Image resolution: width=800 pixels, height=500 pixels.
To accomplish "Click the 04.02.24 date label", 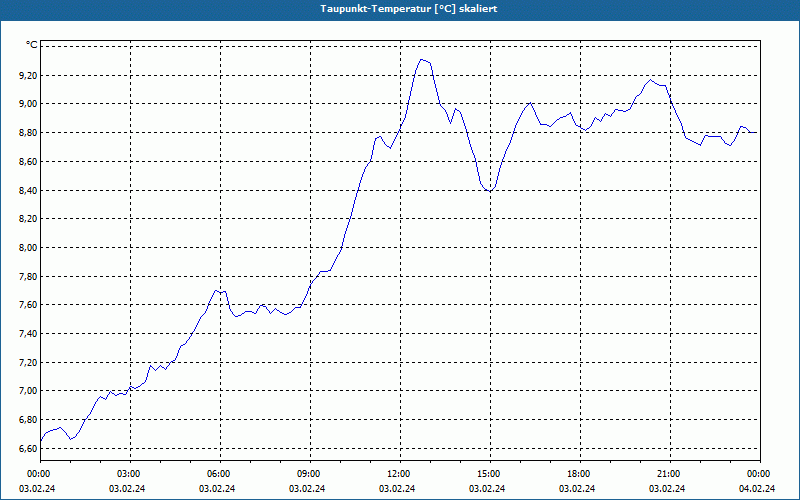I will 757,488.
